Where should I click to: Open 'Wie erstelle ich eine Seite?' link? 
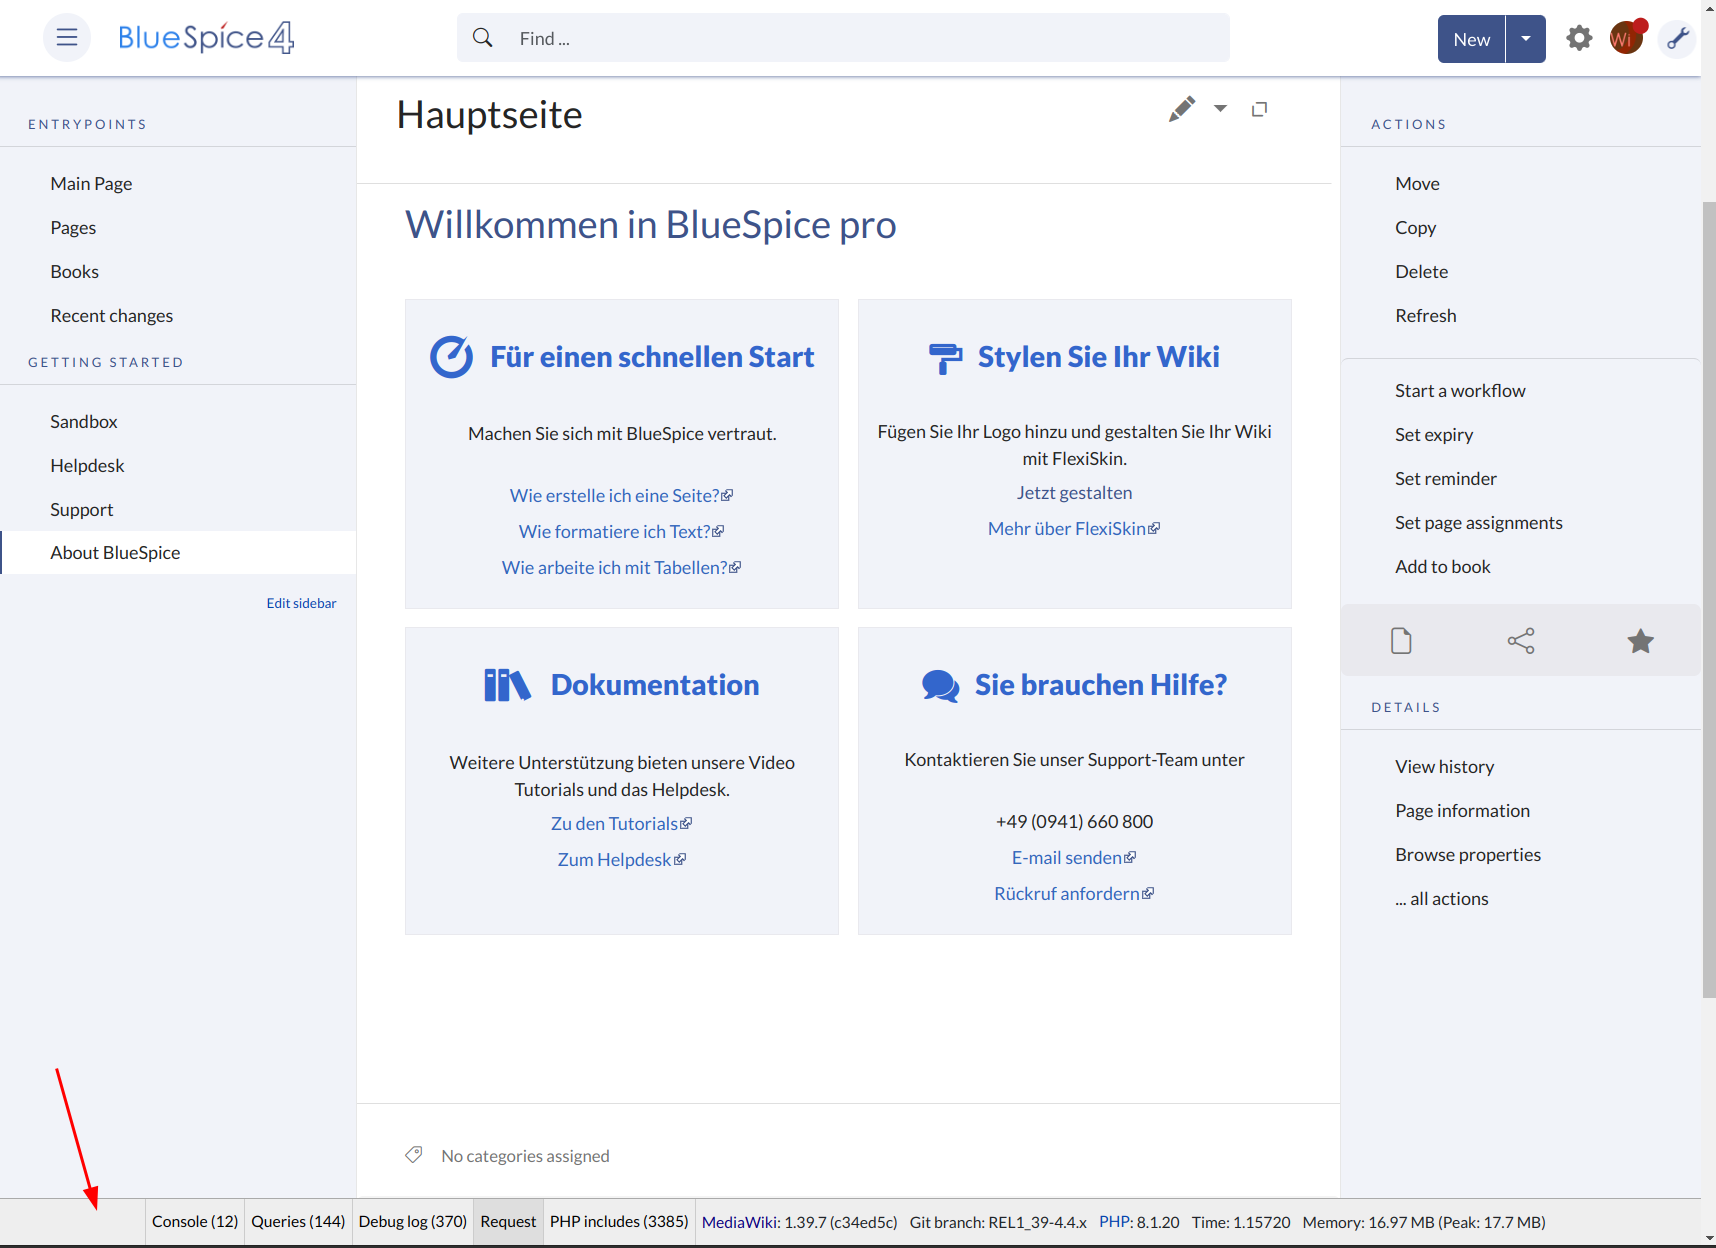point(621,496)
